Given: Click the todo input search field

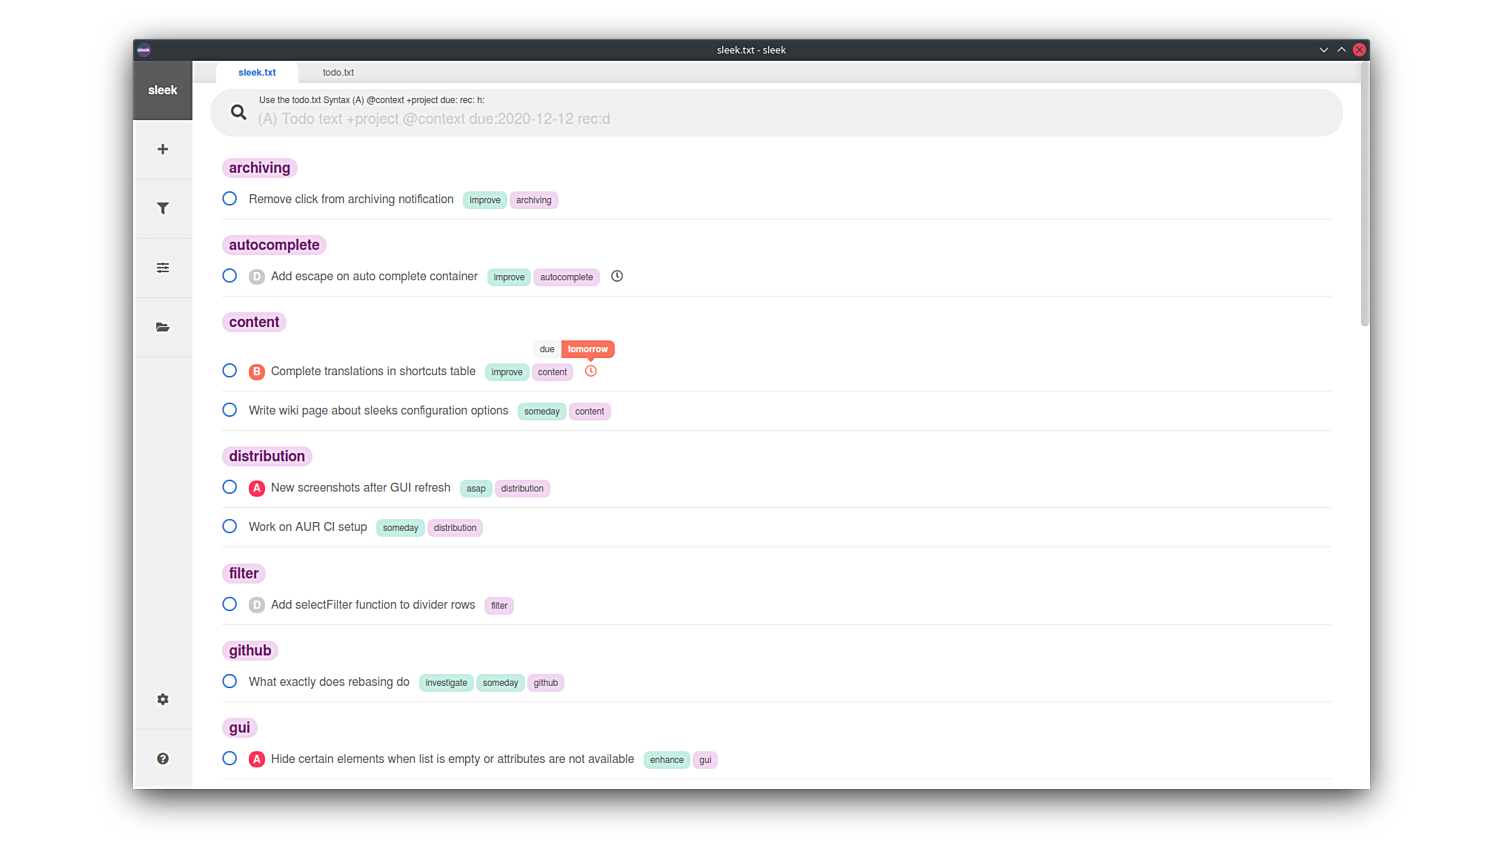Looking at the screenshot, I should click(x=776, y=113).
